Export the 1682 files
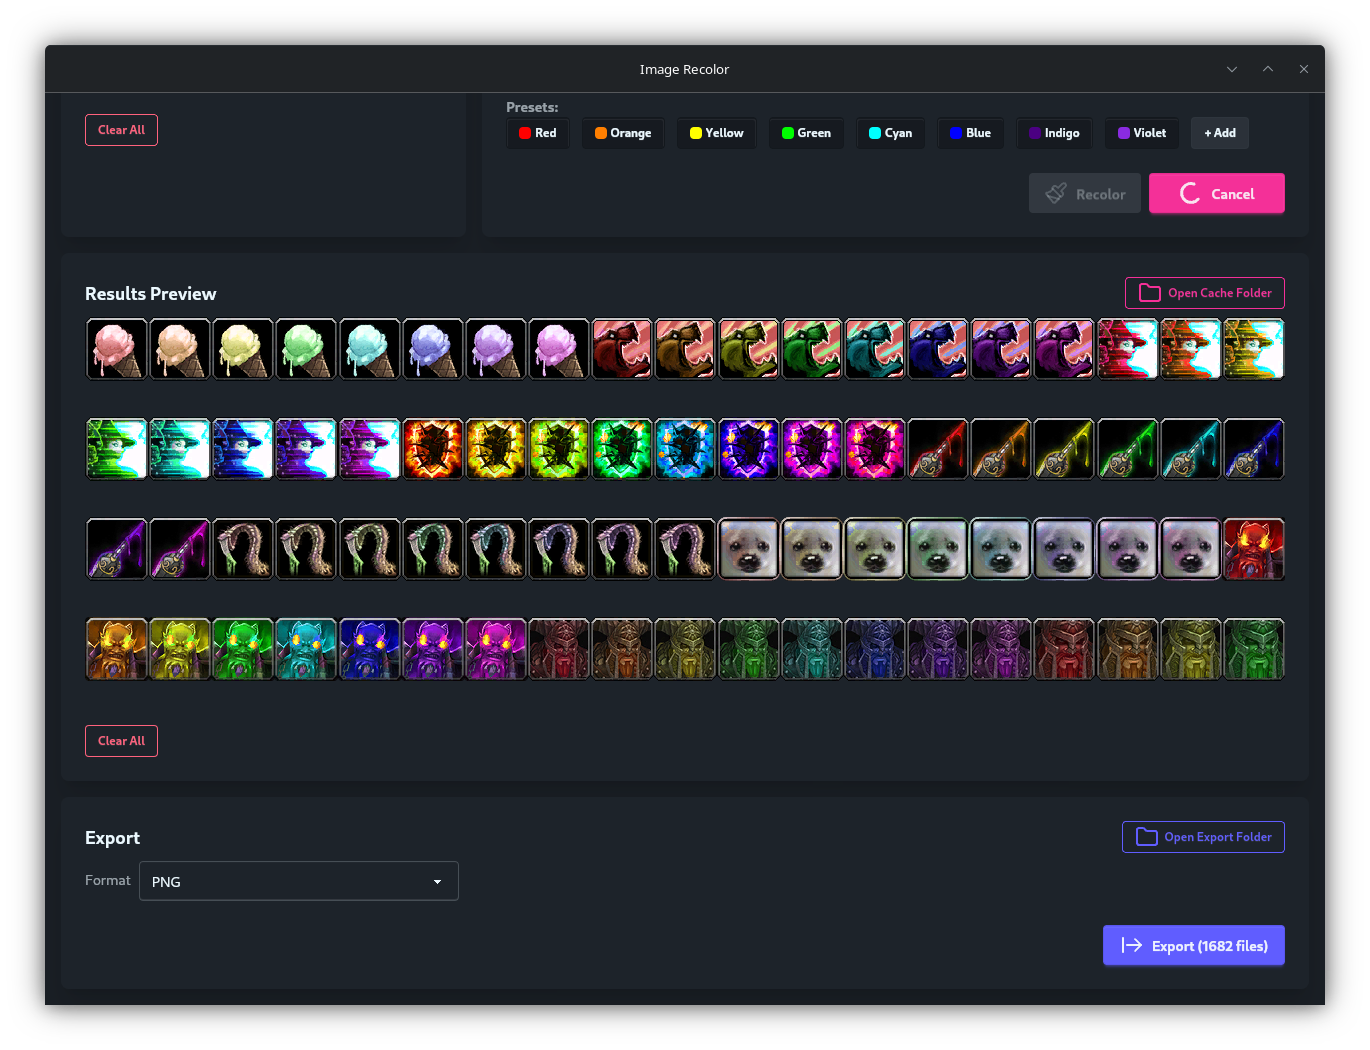Screen dimensions: 1370x1050 click(1194, 946)
